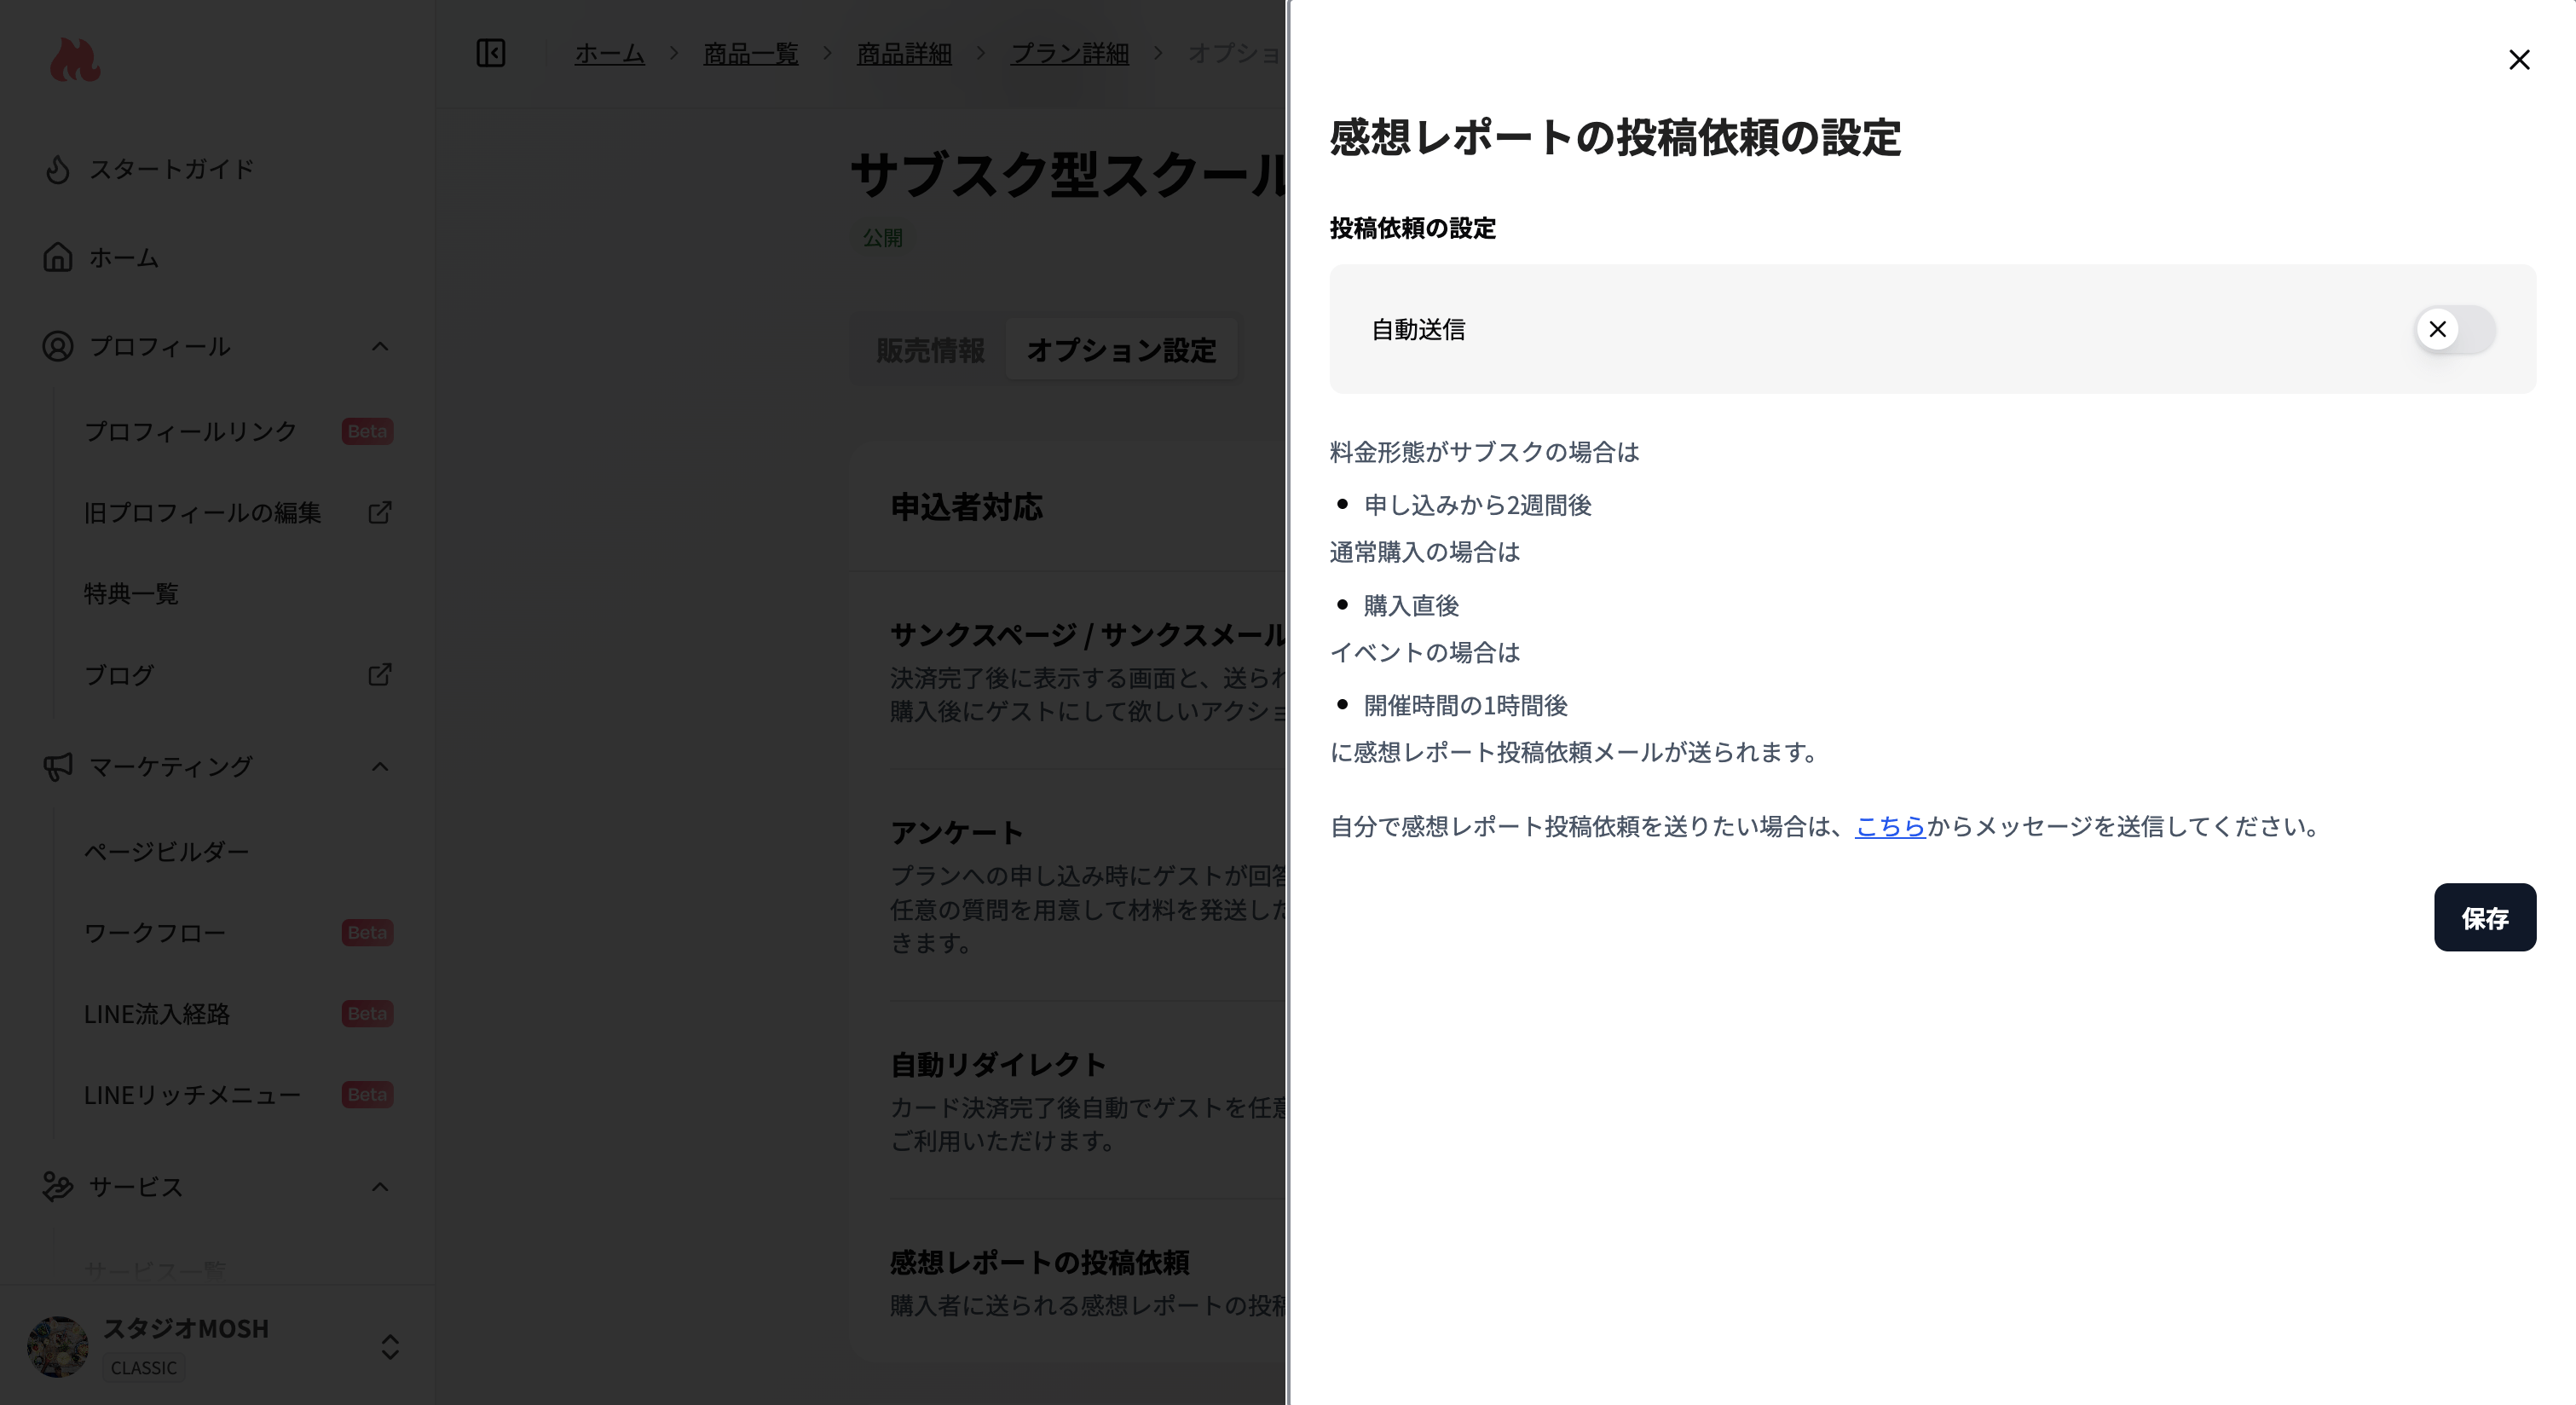Click the サンクスページ / サンクスメール option row
The height and width of the screenshot is (1405, 2576).
(1087, 672)
